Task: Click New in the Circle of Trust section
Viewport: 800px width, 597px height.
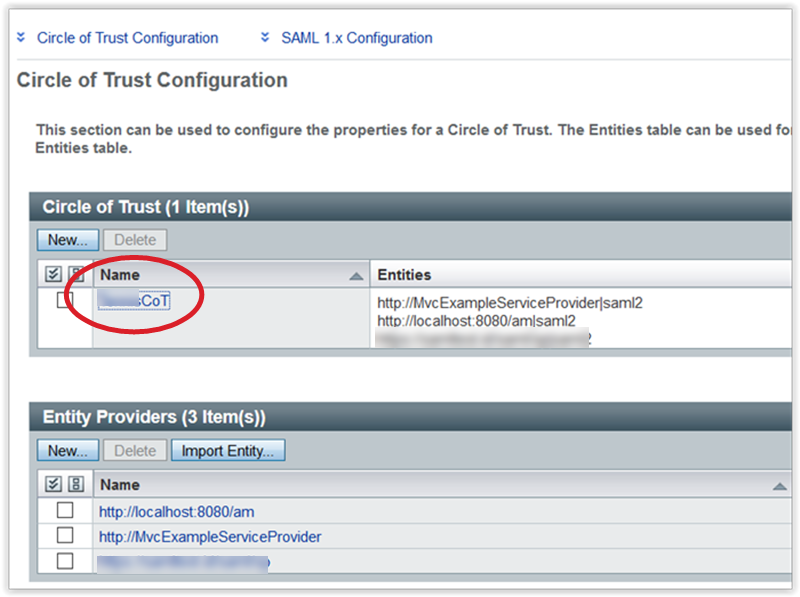Action: point(66,240)
